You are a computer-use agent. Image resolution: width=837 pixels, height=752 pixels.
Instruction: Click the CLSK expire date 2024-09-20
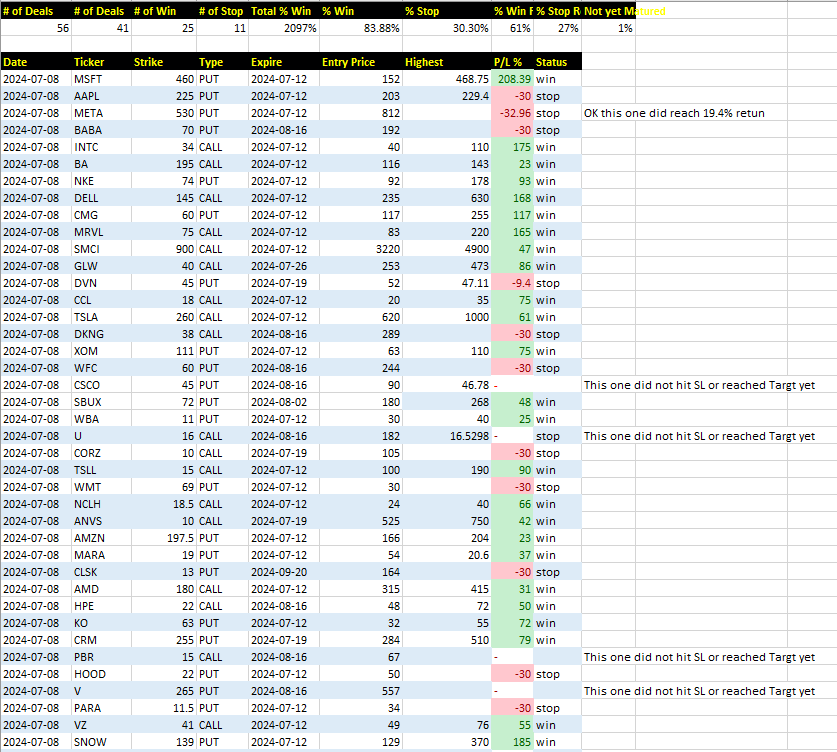[x=284, y=572]
